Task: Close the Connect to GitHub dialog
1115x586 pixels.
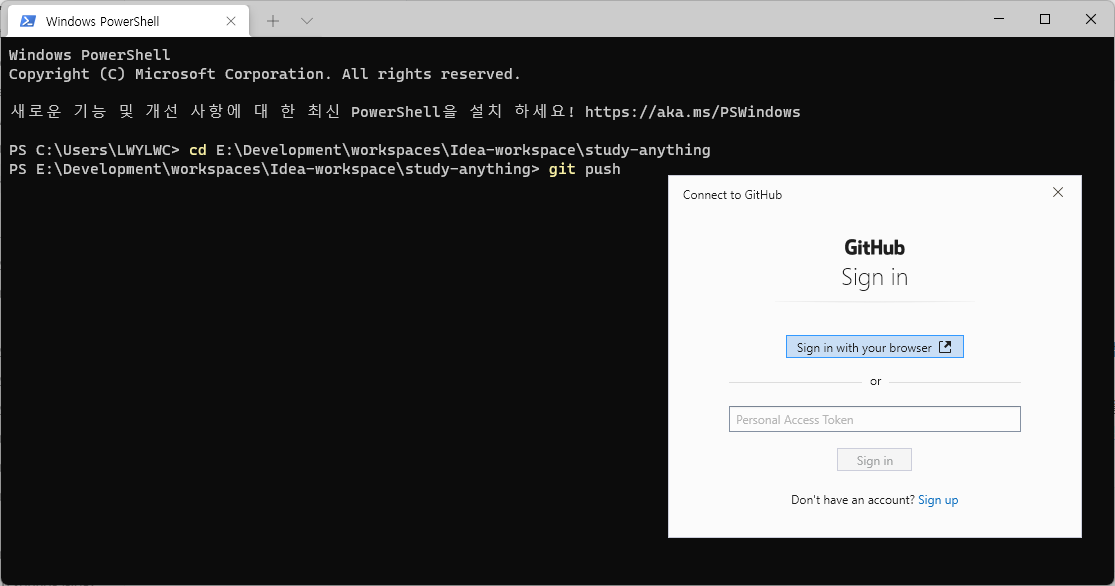Action: click(x=1058, y=192)
